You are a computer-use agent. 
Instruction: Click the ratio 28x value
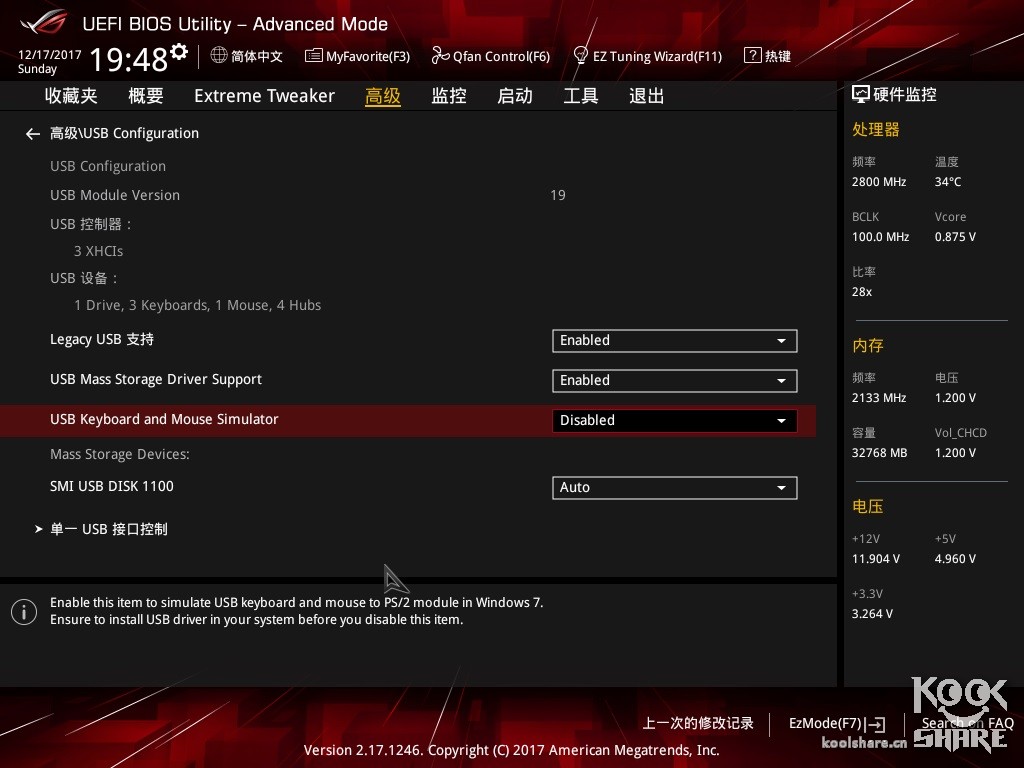pyautogui.click(x=862, y=292)
